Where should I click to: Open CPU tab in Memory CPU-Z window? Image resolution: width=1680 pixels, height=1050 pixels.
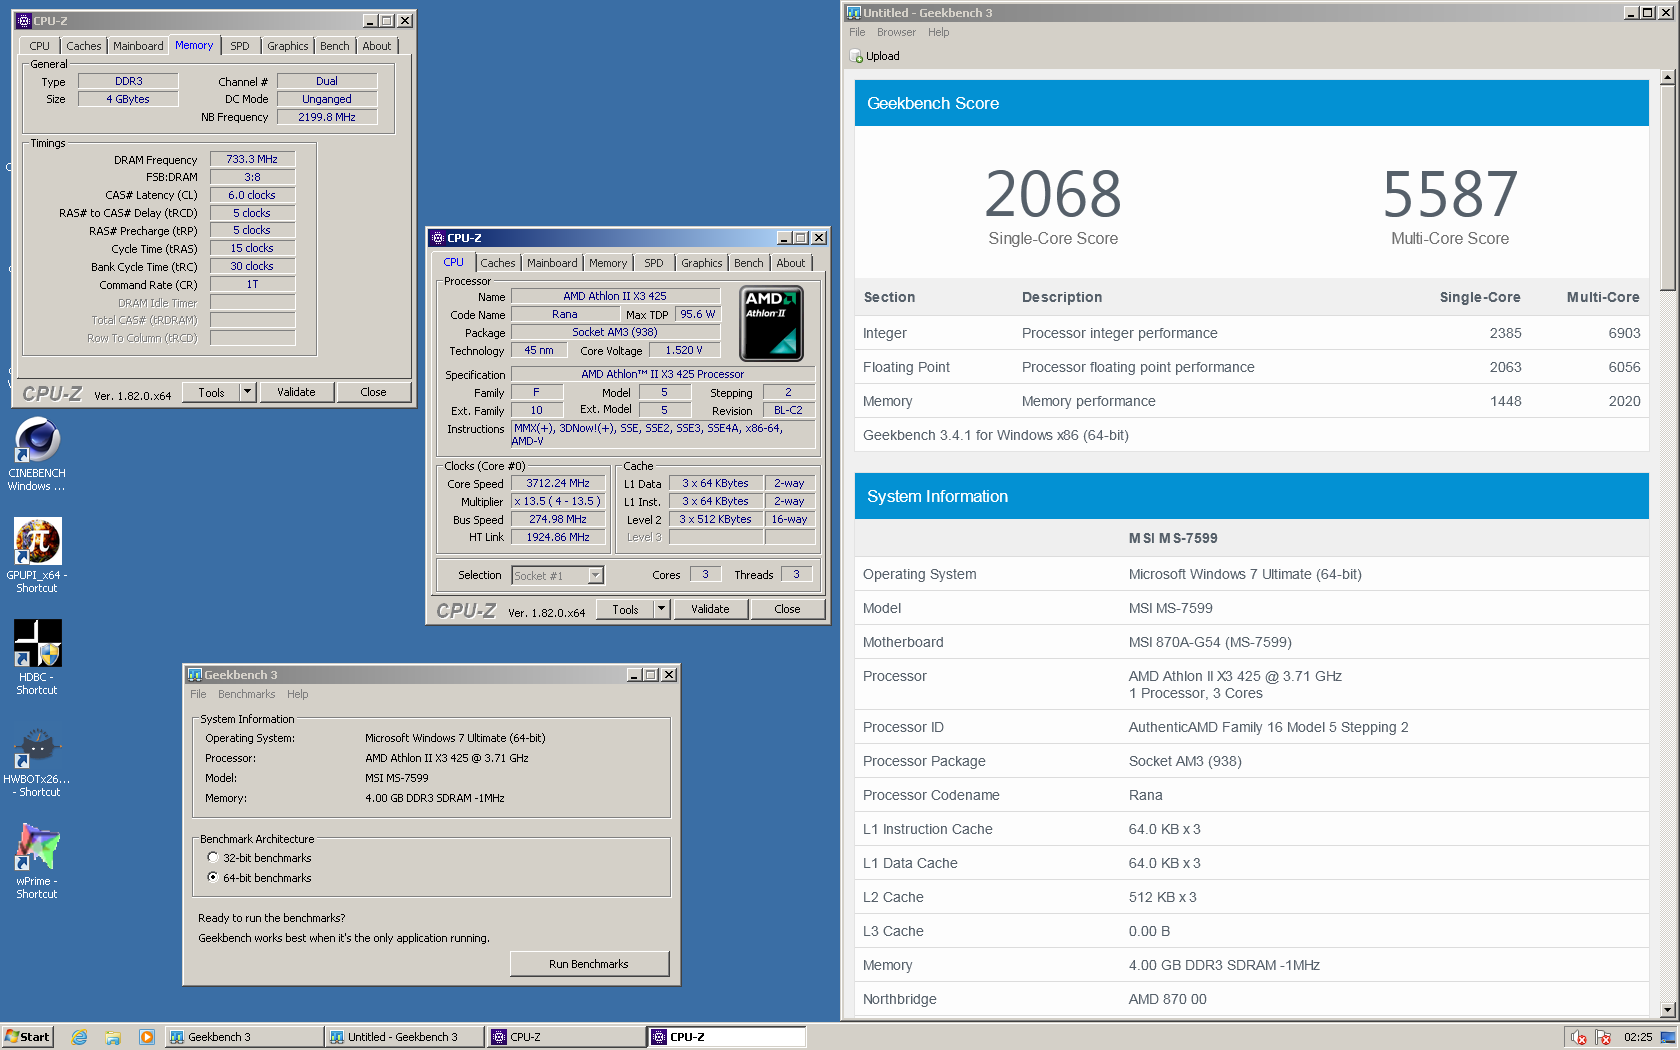coord(40,46)
